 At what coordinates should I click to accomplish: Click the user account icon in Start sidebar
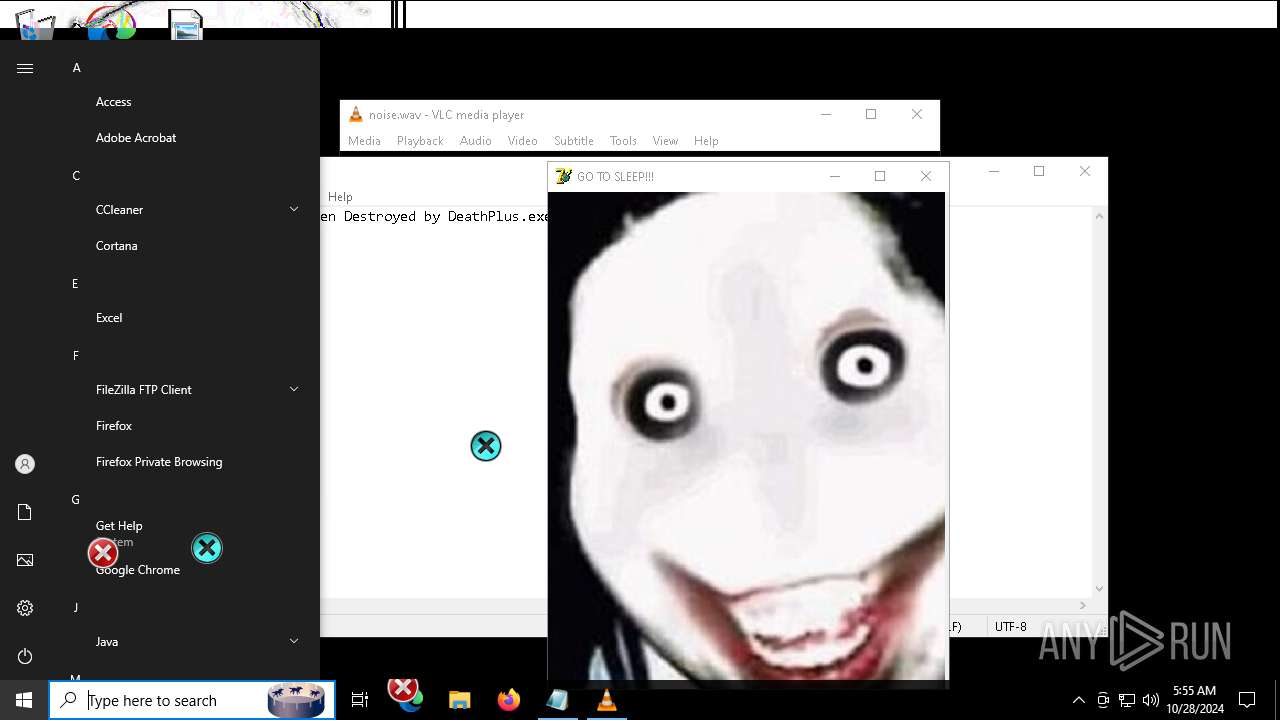point(25,464)
